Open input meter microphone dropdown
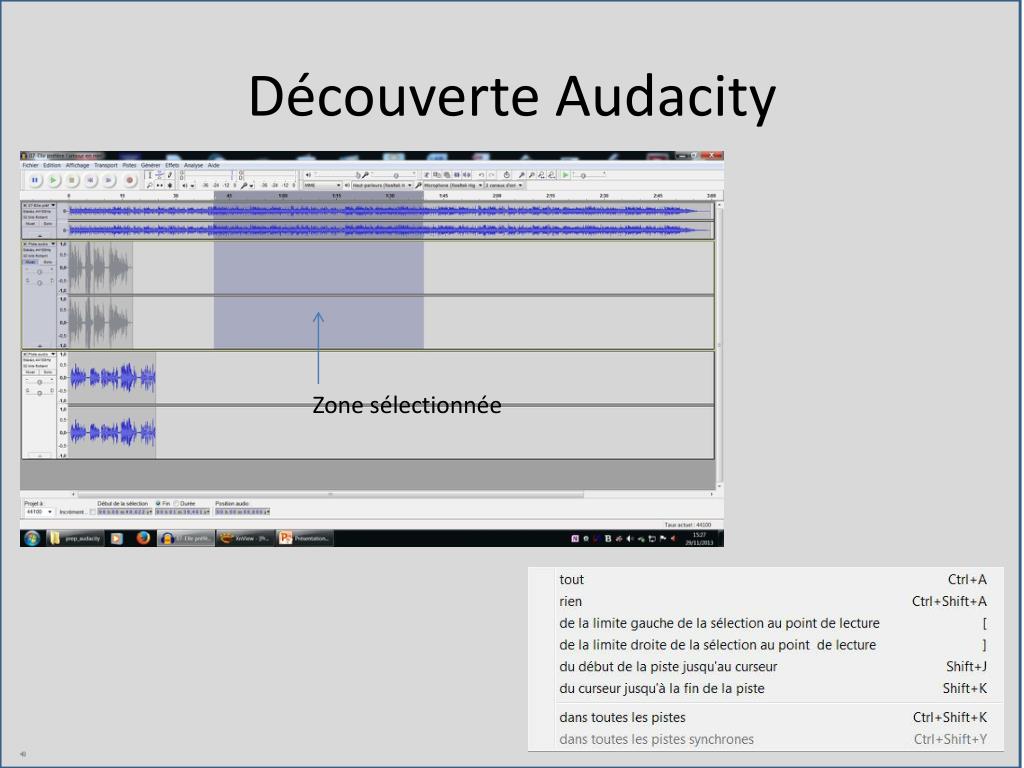This screenshot has width=1024, height=768. [x=251, y=185]
